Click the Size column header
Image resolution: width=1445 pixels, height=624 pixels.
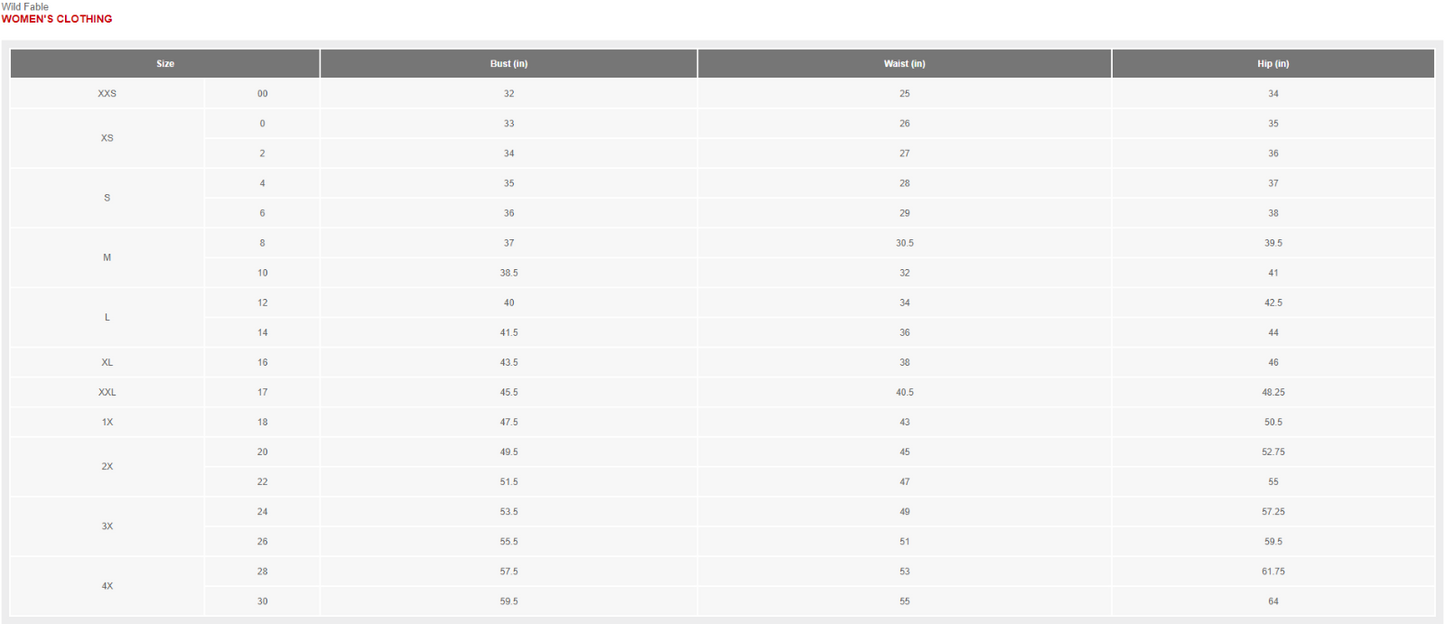pos(165,64)
